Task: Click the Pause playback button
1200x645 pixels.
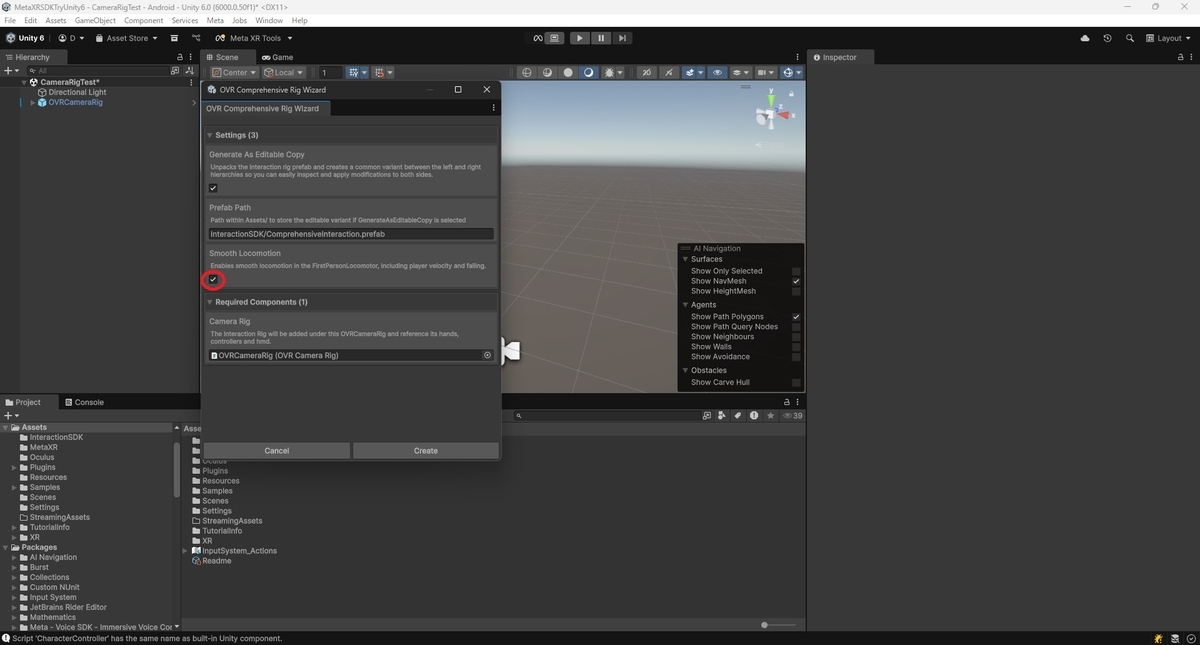Action: pos(601,38)
